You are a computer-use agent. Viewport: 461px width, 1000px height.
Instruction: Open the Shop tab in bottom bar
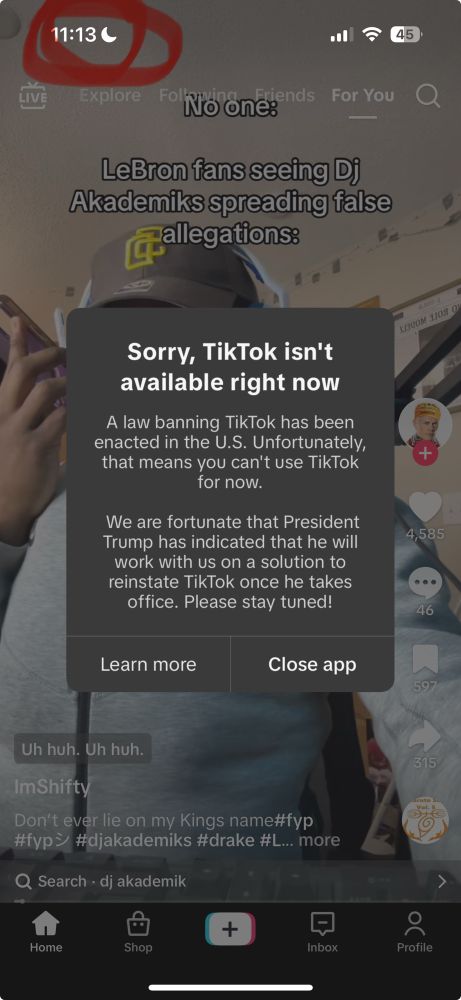click(x=138, y=932)
